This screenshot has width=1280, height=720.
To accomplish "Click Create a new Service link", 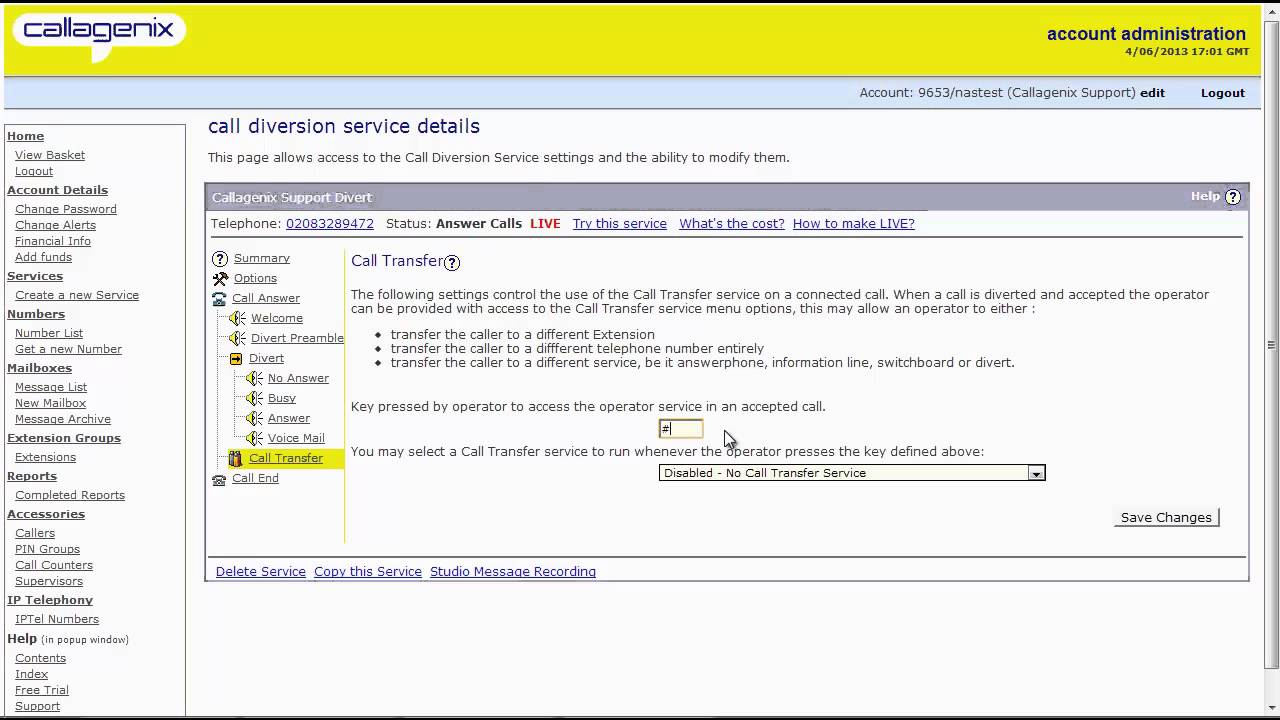I will pyautogui.click(x=77, y=295).
